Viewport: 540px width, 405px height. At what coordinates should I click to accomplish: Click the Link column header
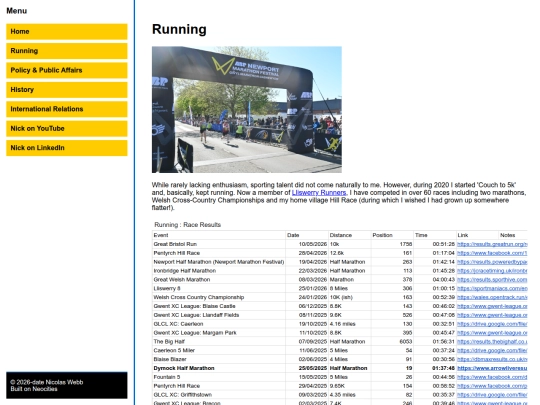pos(477,235)
